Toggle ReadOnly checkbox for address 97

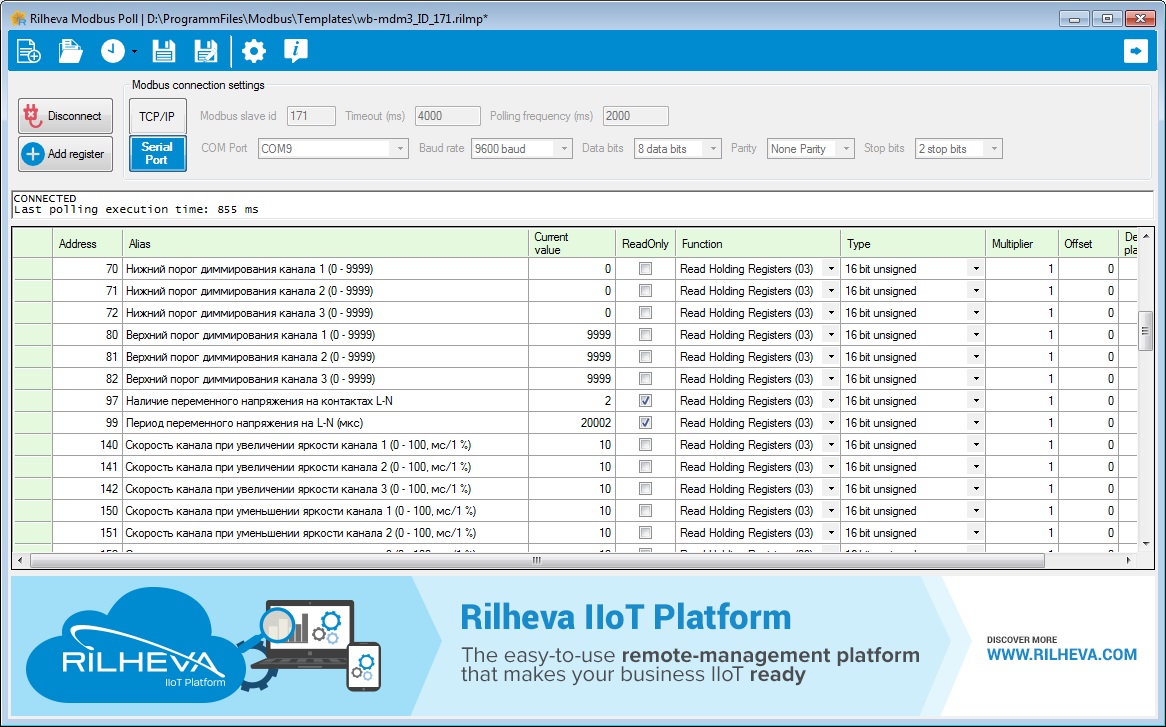click(645, 401)
